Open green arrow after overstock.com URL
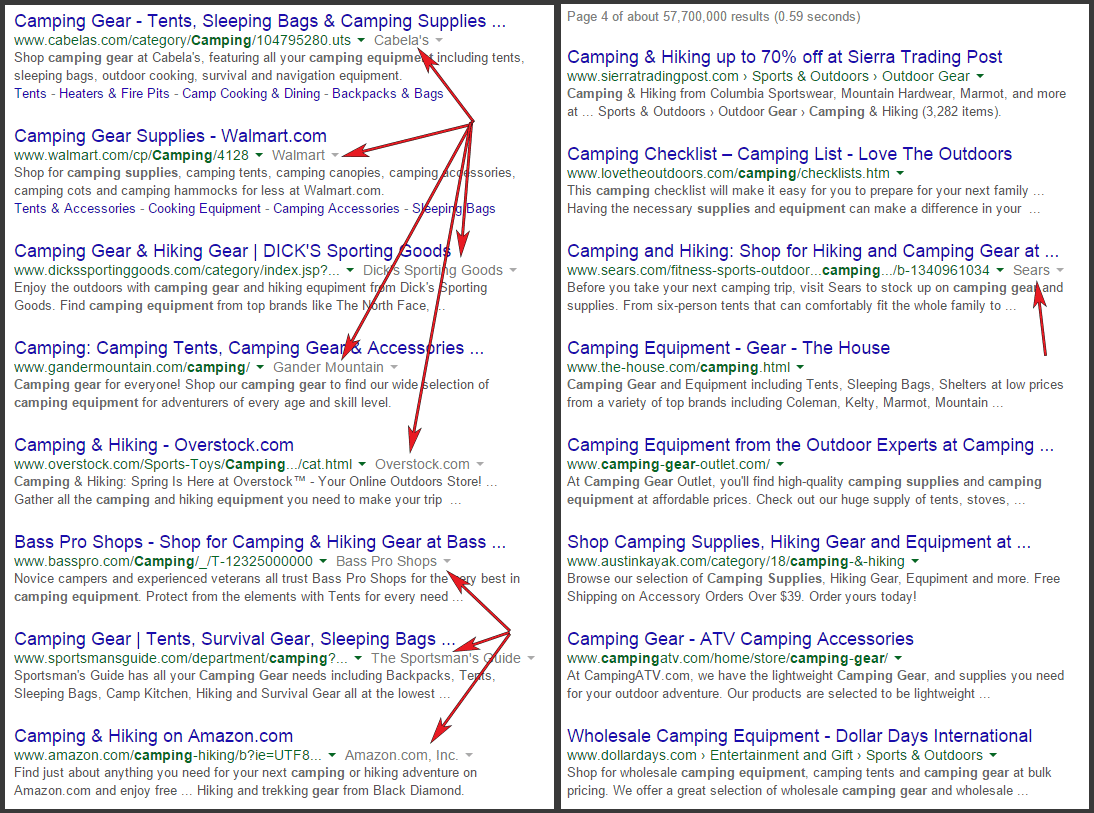1094x813 pixels. click(x=362, y=464)
